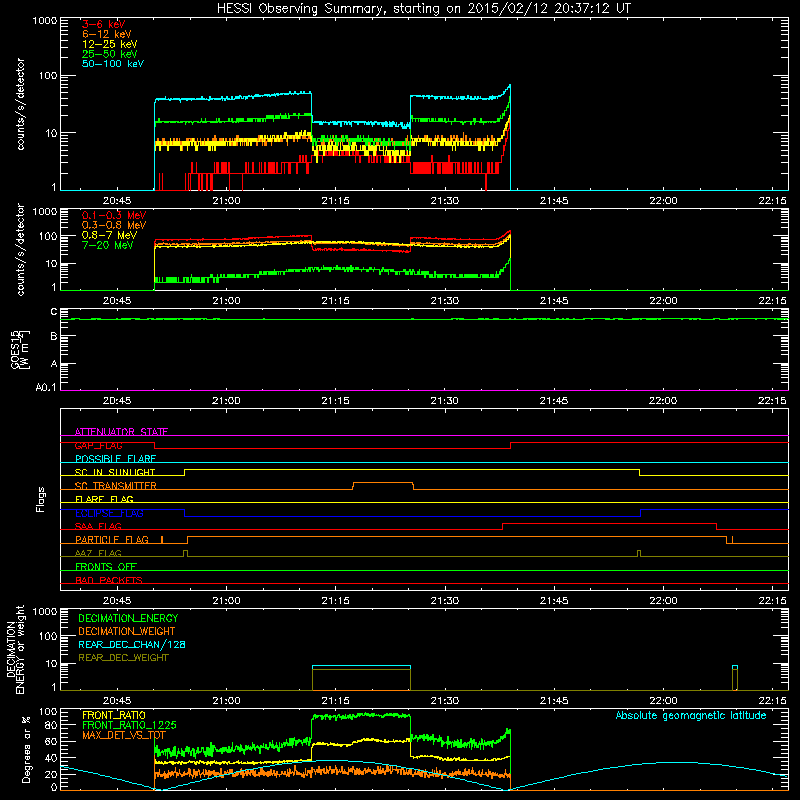This screenshot has width=800, height=800.
Task: Click the MAX_DET_VS_TOT legend label
Action: [123, 735]
